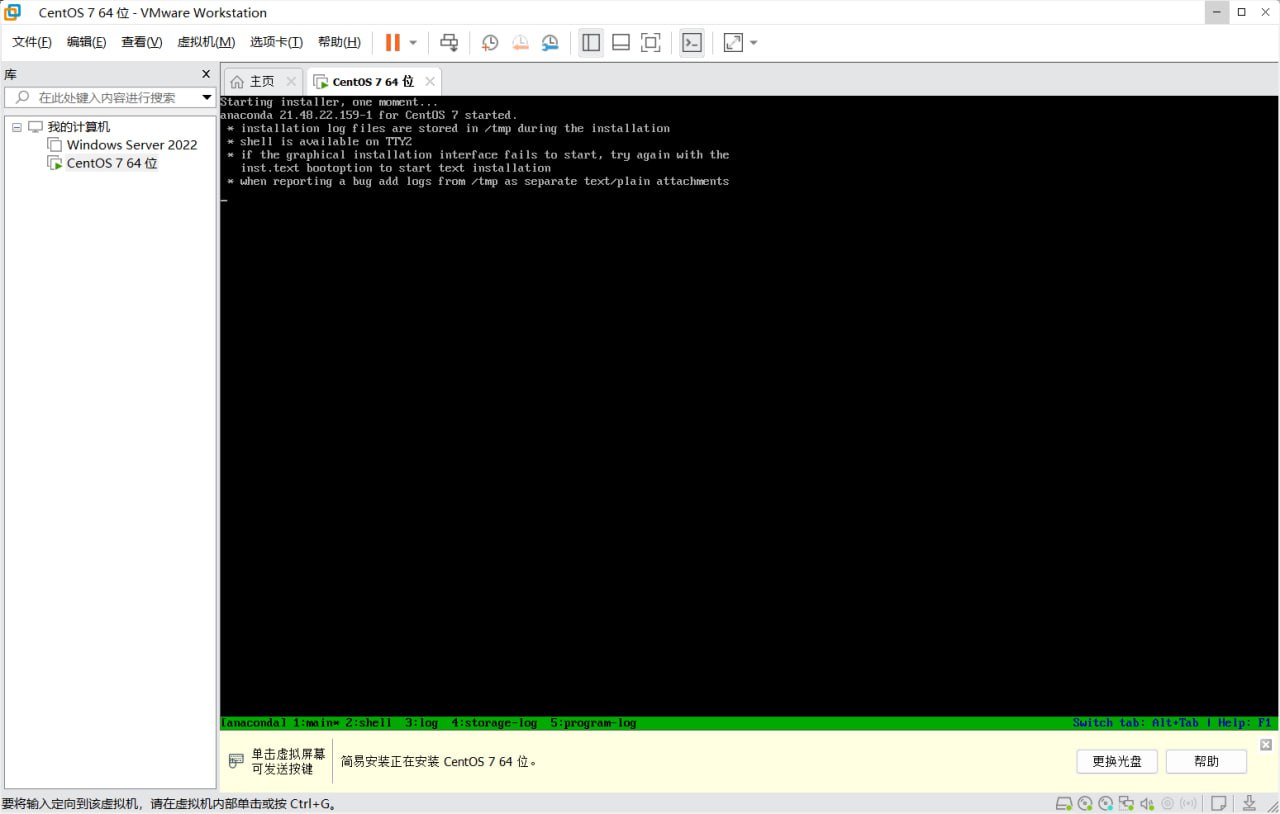Toggle the console view button
The width and height of the screenshot is (1280, 814).
coord(691,42)
